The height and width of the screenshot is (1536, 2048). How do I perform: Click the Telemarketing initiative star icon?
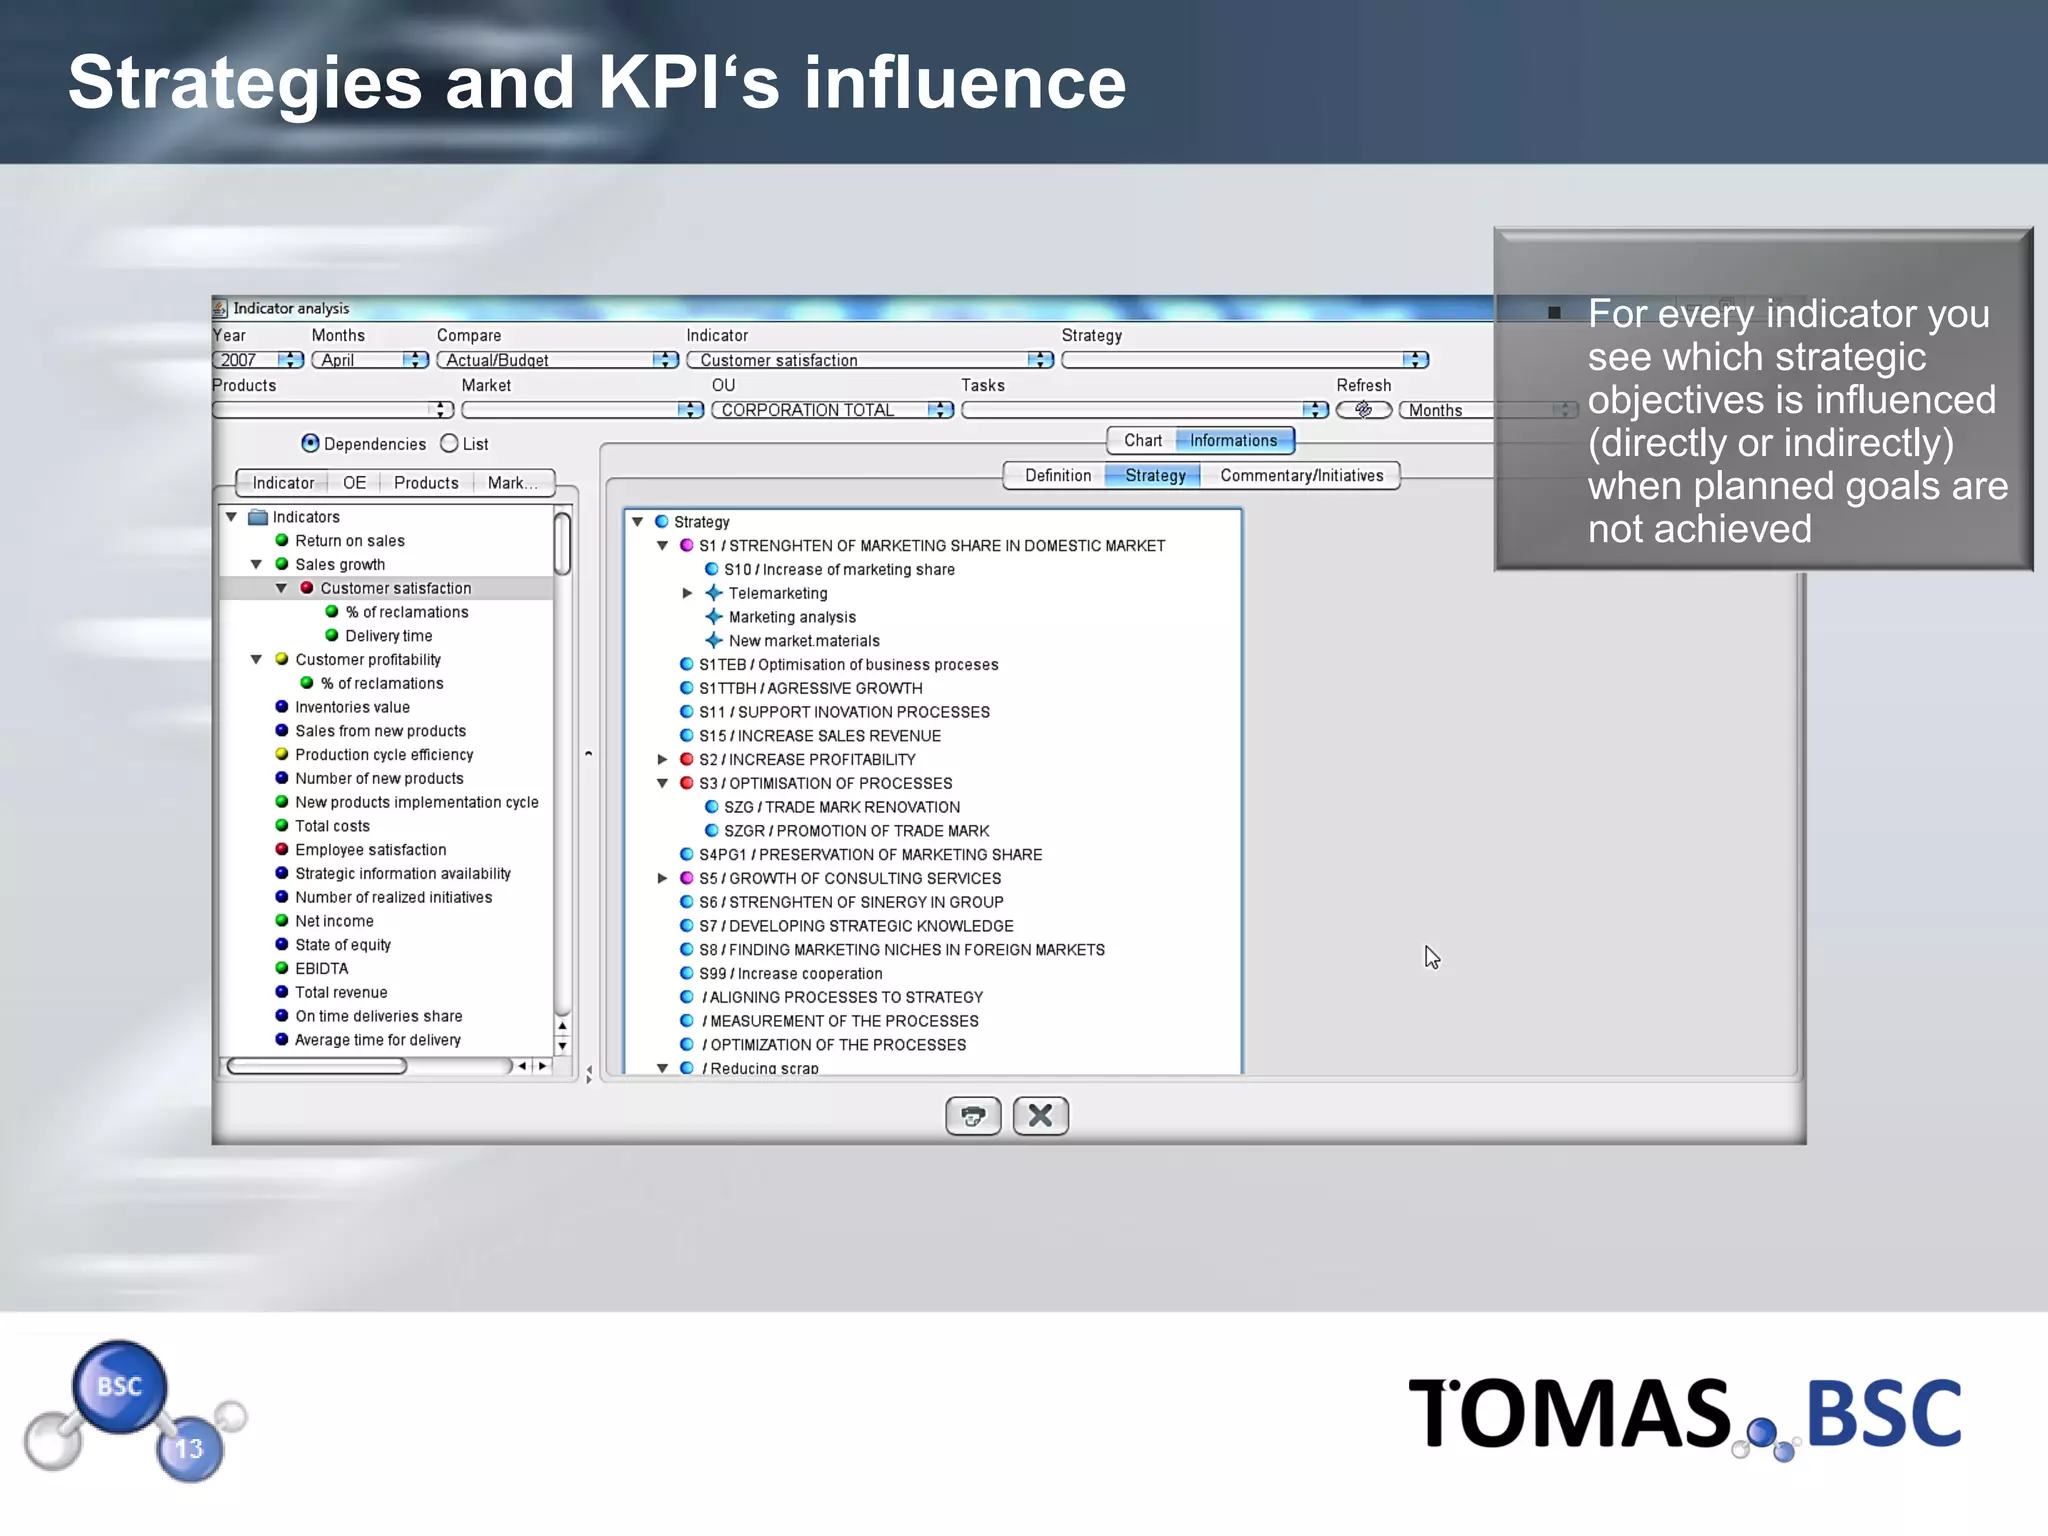tap(714, 593)
